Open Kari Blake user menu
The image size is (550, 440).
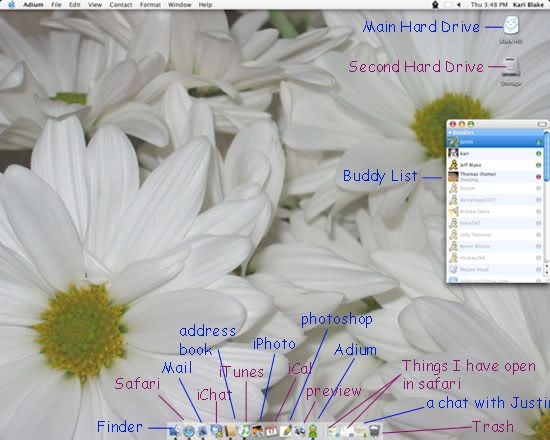click(528, 5)
